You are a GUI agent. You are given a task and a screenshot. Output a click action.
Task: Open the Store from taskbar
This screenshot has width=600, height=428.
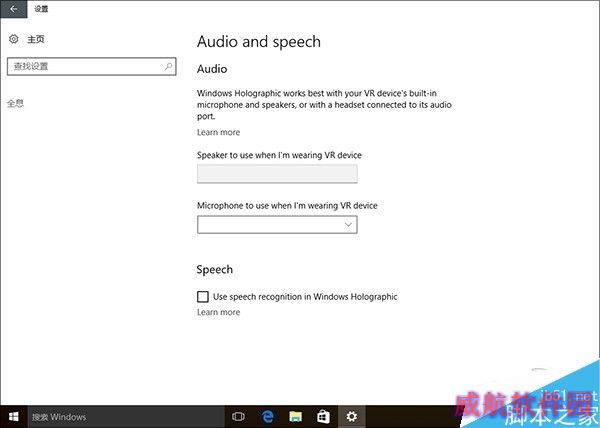coord(323,417)
